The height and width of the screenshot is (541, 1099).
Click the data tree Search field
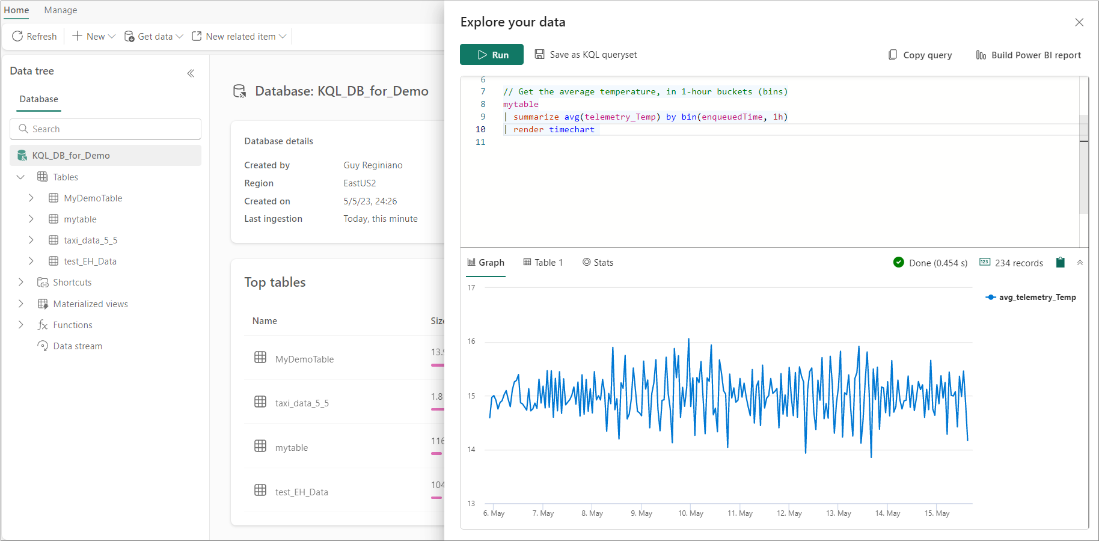(106, 129)
